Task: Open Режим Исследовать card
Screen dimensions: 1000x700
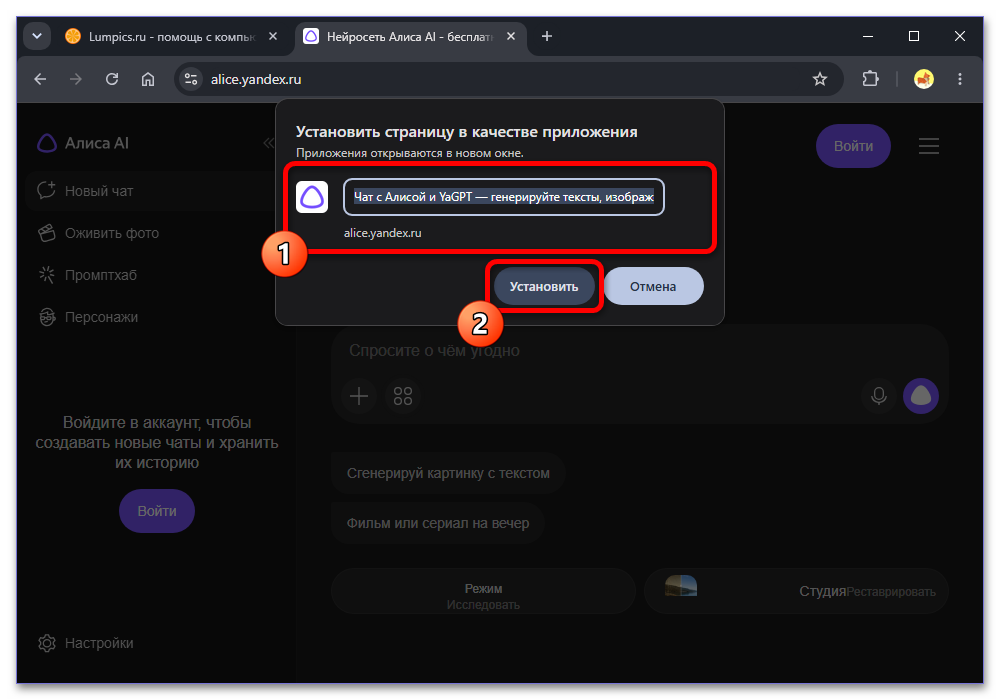Action: (x=483, y=591)
